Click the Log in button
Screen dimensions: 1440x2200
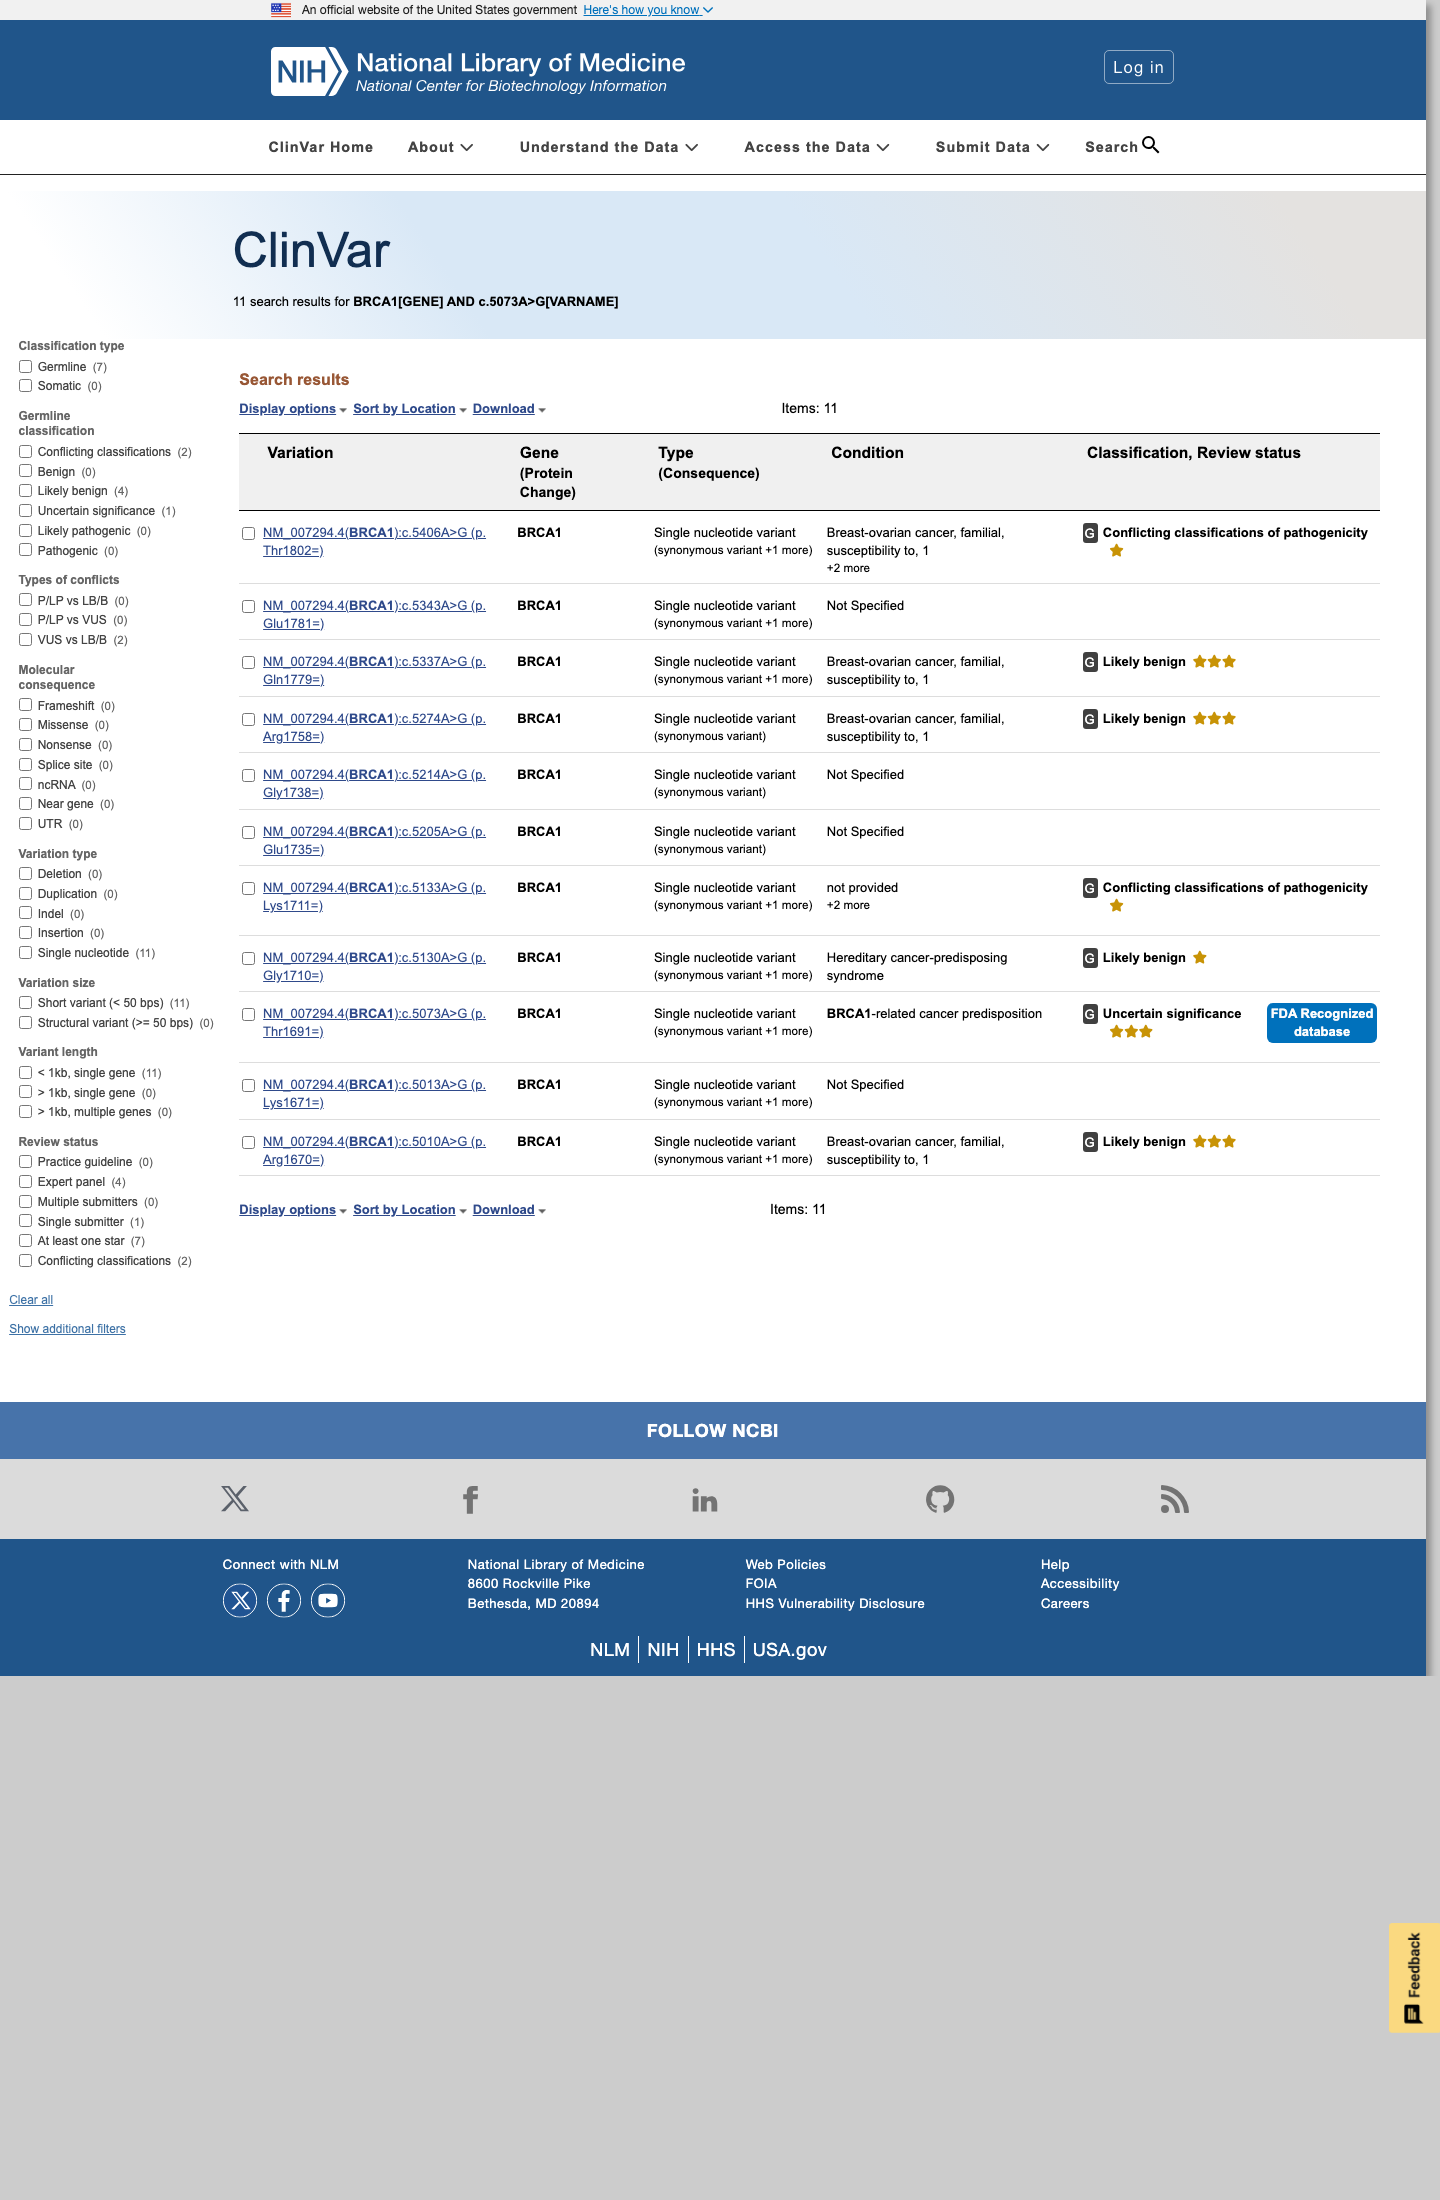(x=1138, y=67)
